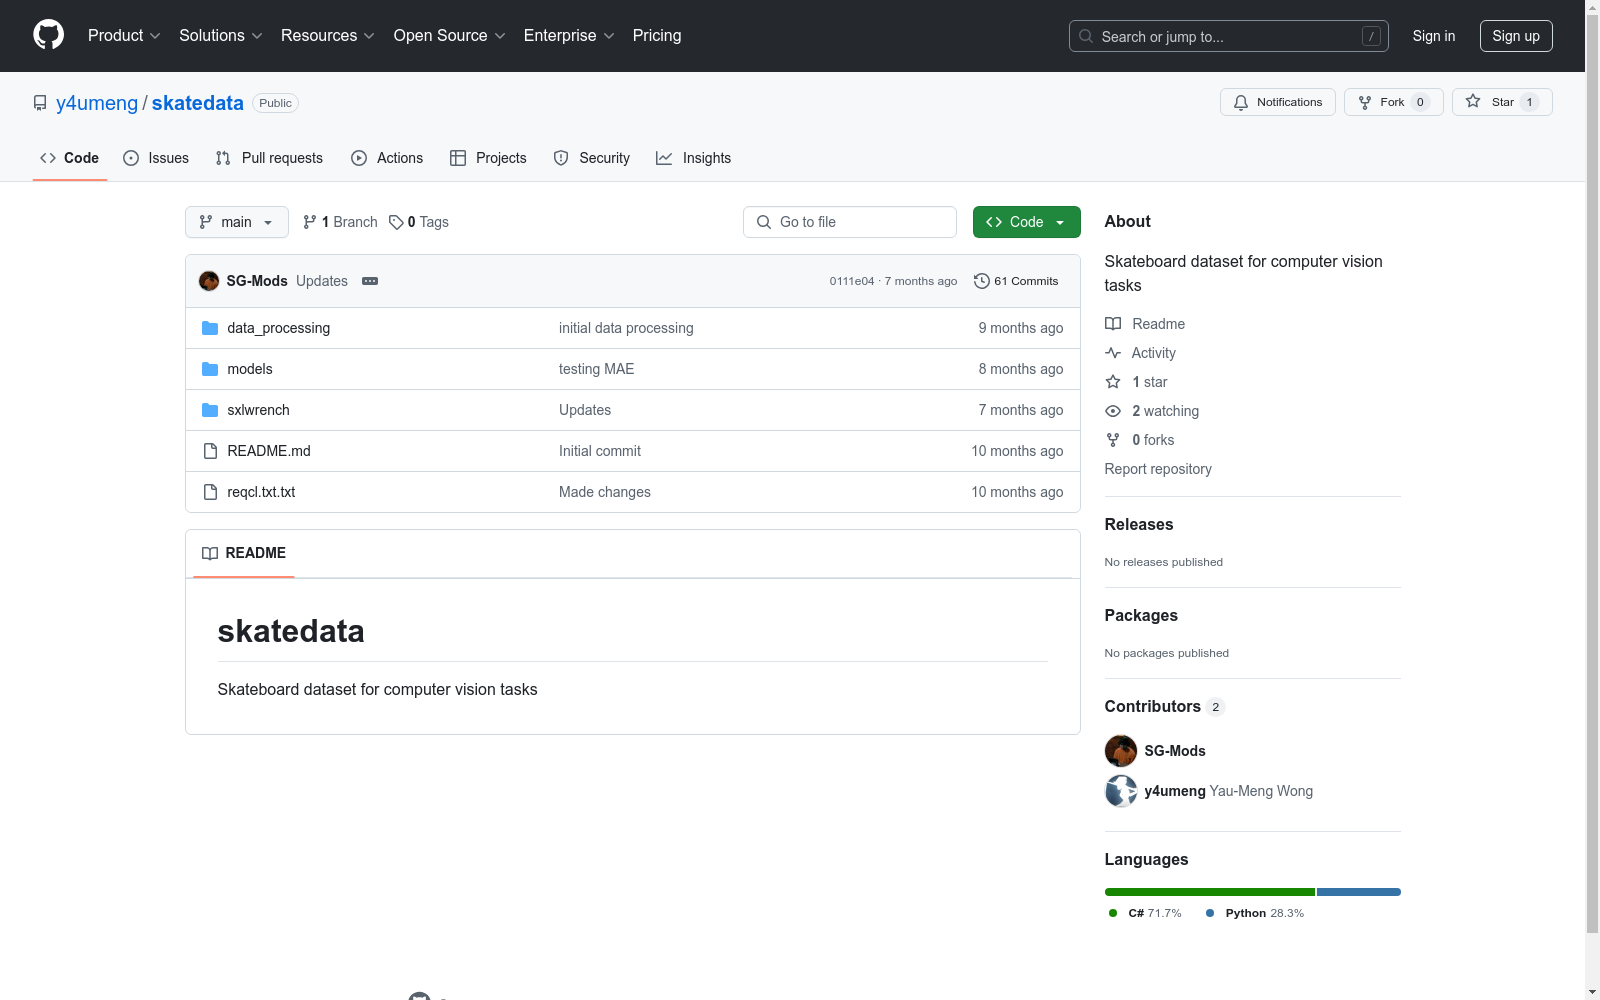Expand the Open Source menu
1600x1000 pixels.
click(x=450, y=36)
